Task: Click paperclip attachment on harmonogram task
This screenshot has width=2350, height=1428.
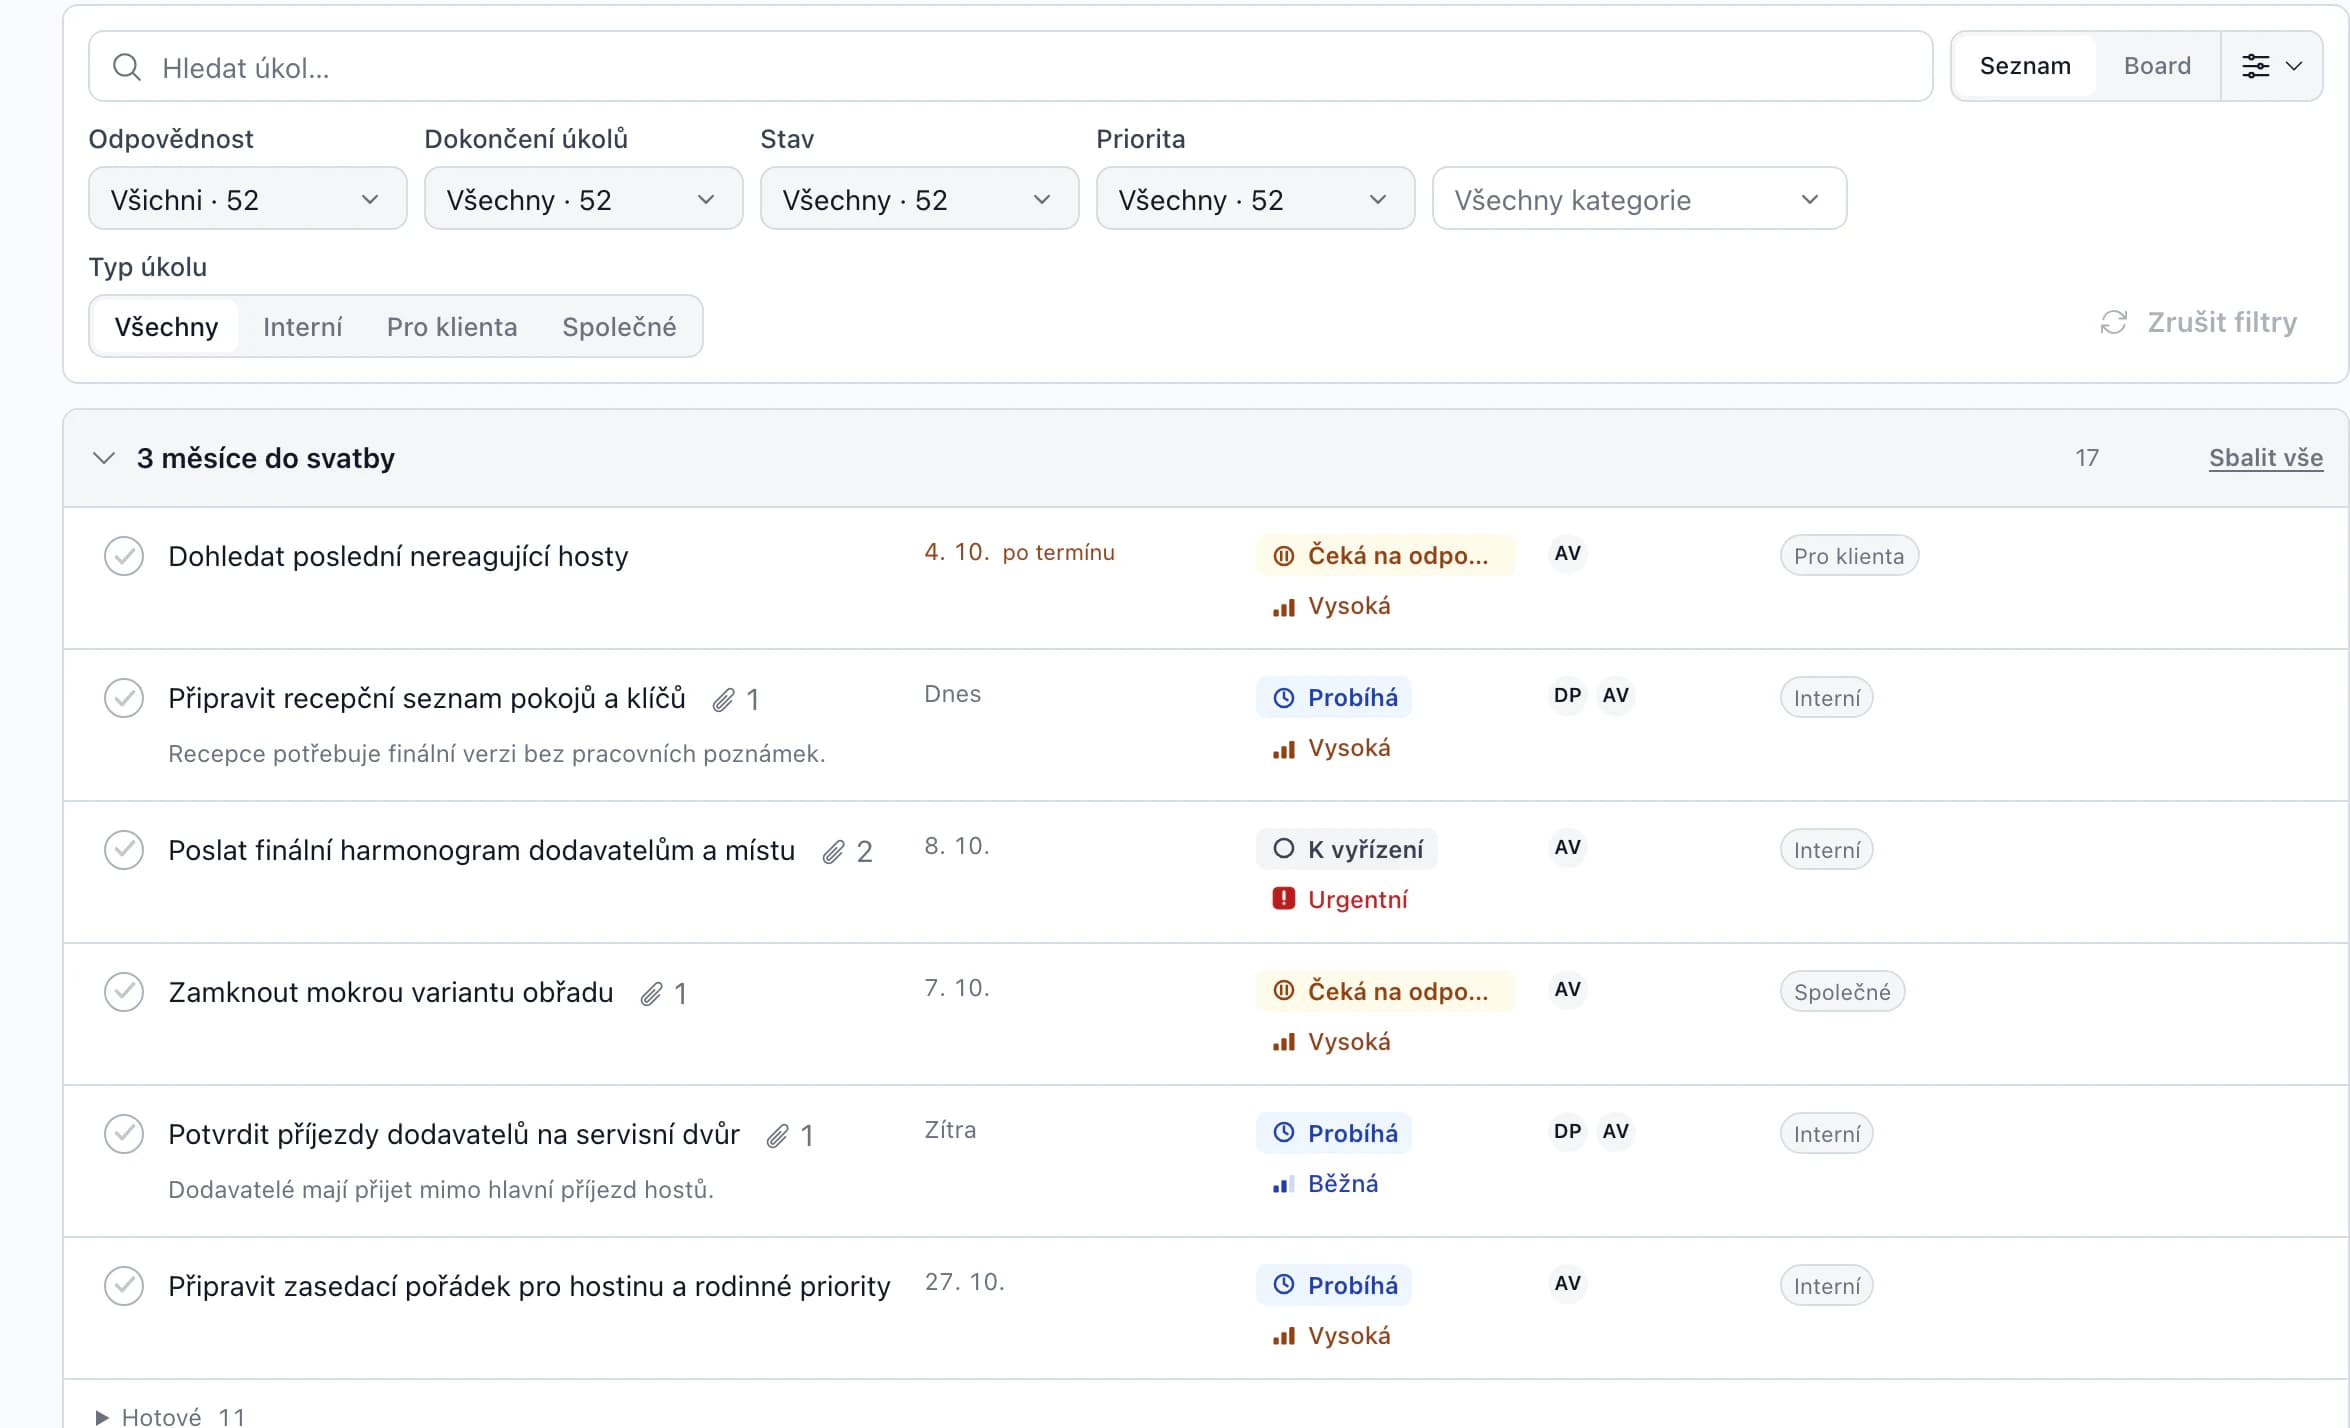Action: tap(834, 852)
